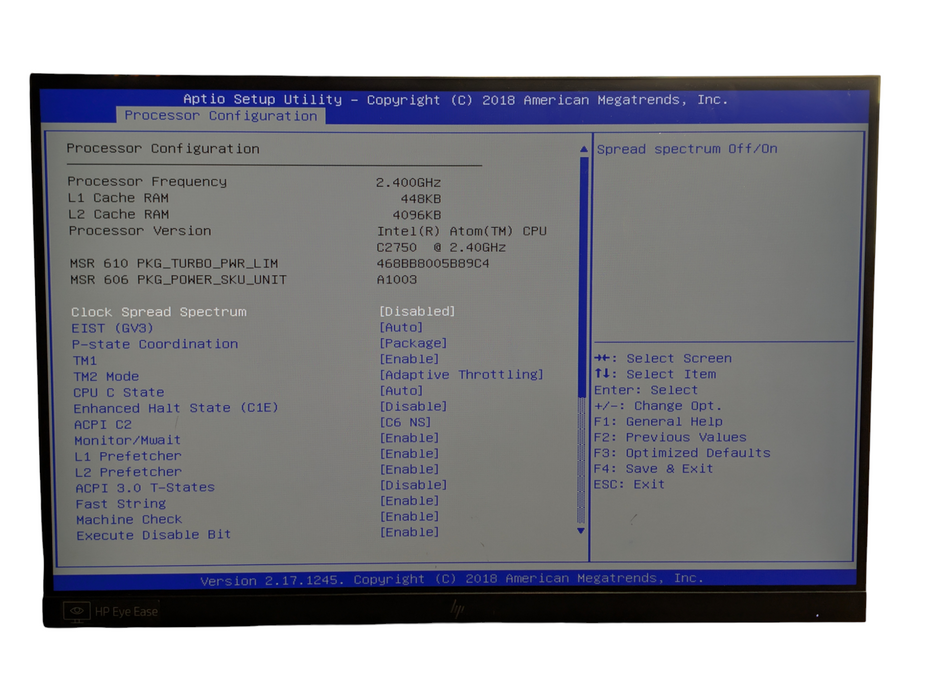Toggle Machine Check [Enable] value

click(x=409, y=516)
